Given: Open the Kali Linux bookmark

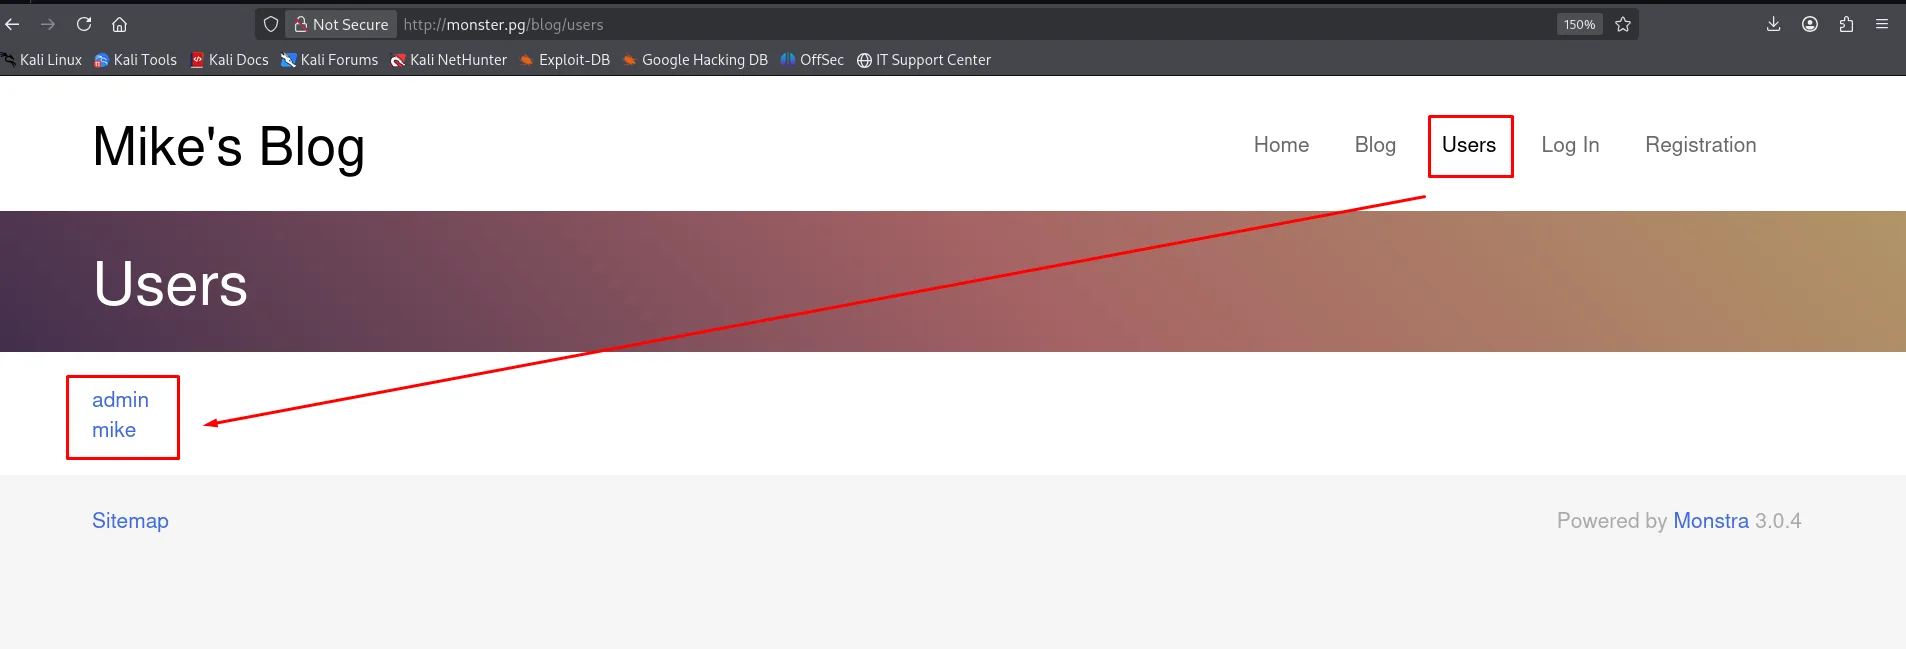Looking at the screenshot, I should [42, 60].
